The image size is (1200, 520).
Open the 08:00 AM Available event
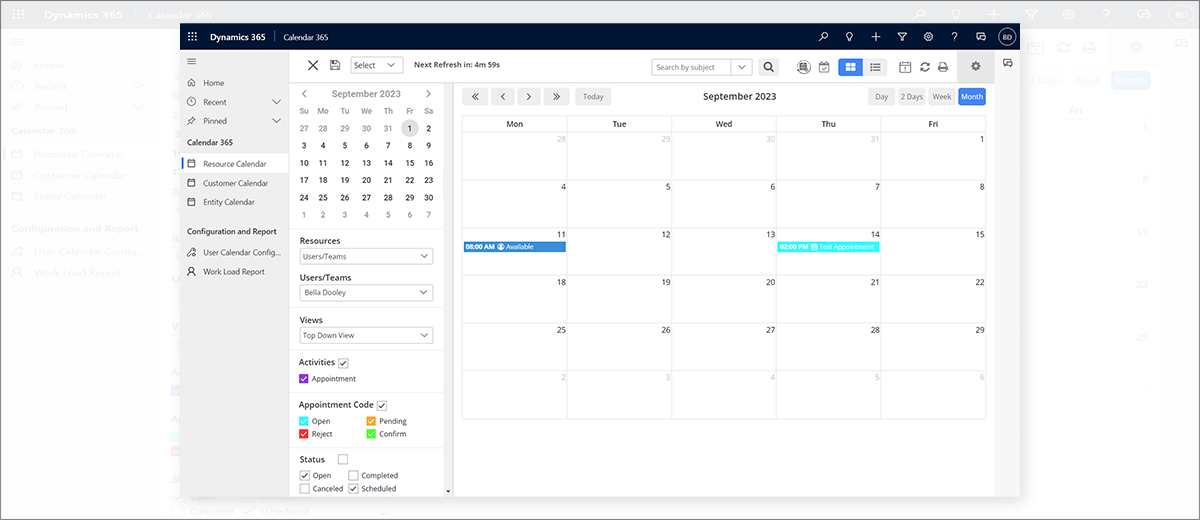click(514, 247)
